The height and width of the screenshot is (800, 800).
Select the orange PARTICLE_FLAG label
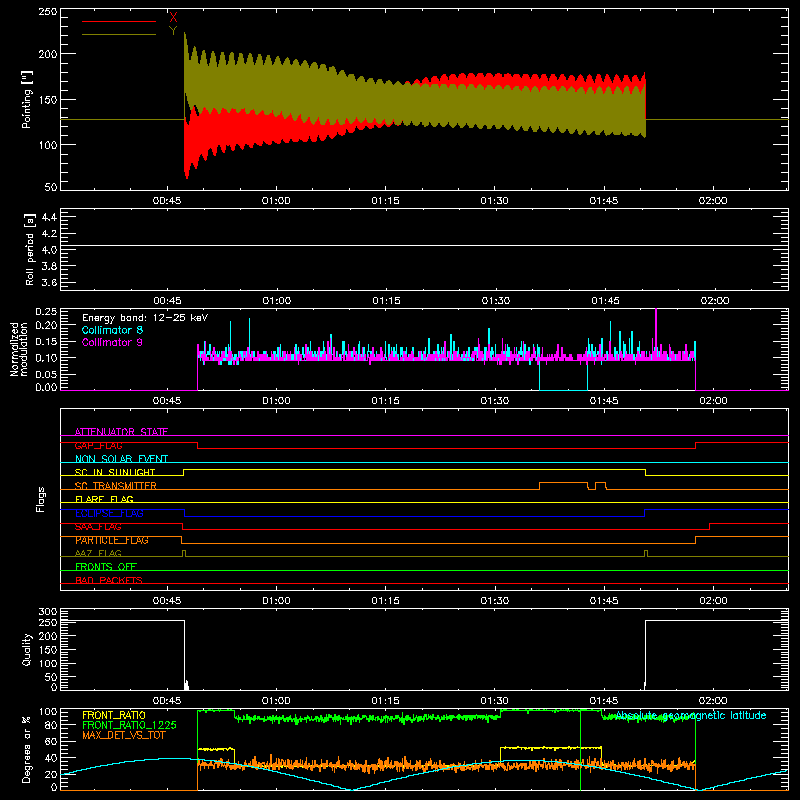[x=112, y=540]
